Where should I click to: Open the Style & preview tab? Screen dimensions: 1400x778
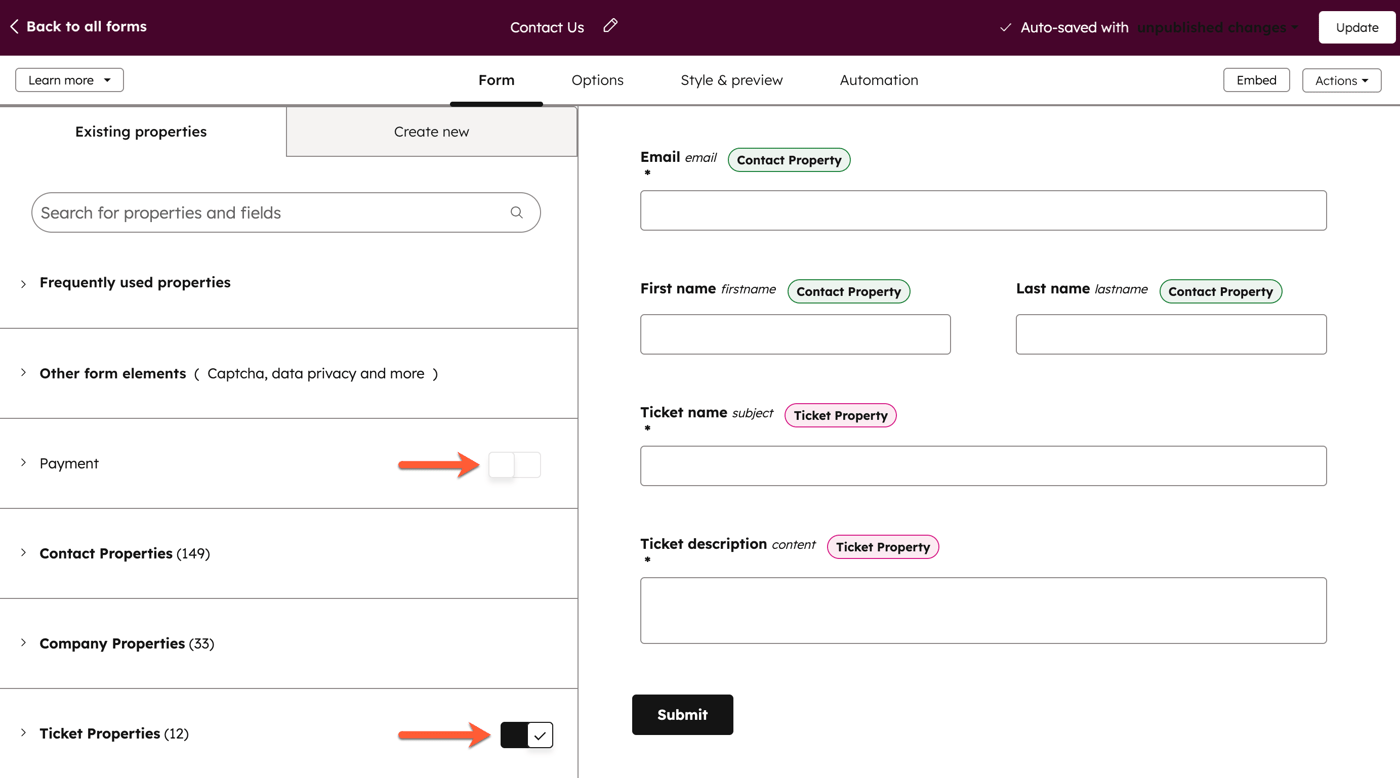pos(731,80)
